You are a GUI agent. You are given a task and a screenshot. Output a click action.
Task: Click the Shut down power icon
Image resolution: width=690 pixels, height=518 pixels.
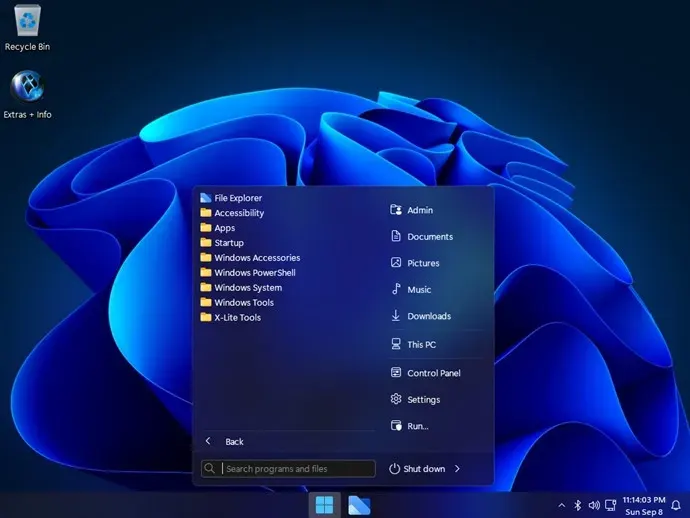pos(394,469)
